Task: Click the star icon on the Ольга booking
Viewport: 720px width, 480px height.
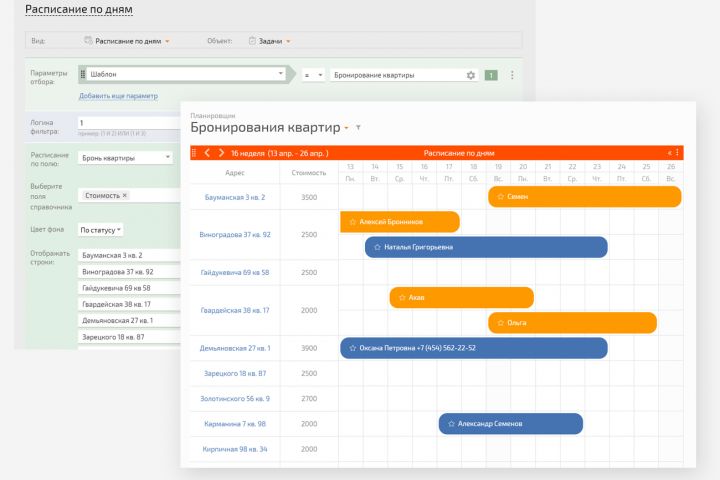Action: tap(501, 323)
